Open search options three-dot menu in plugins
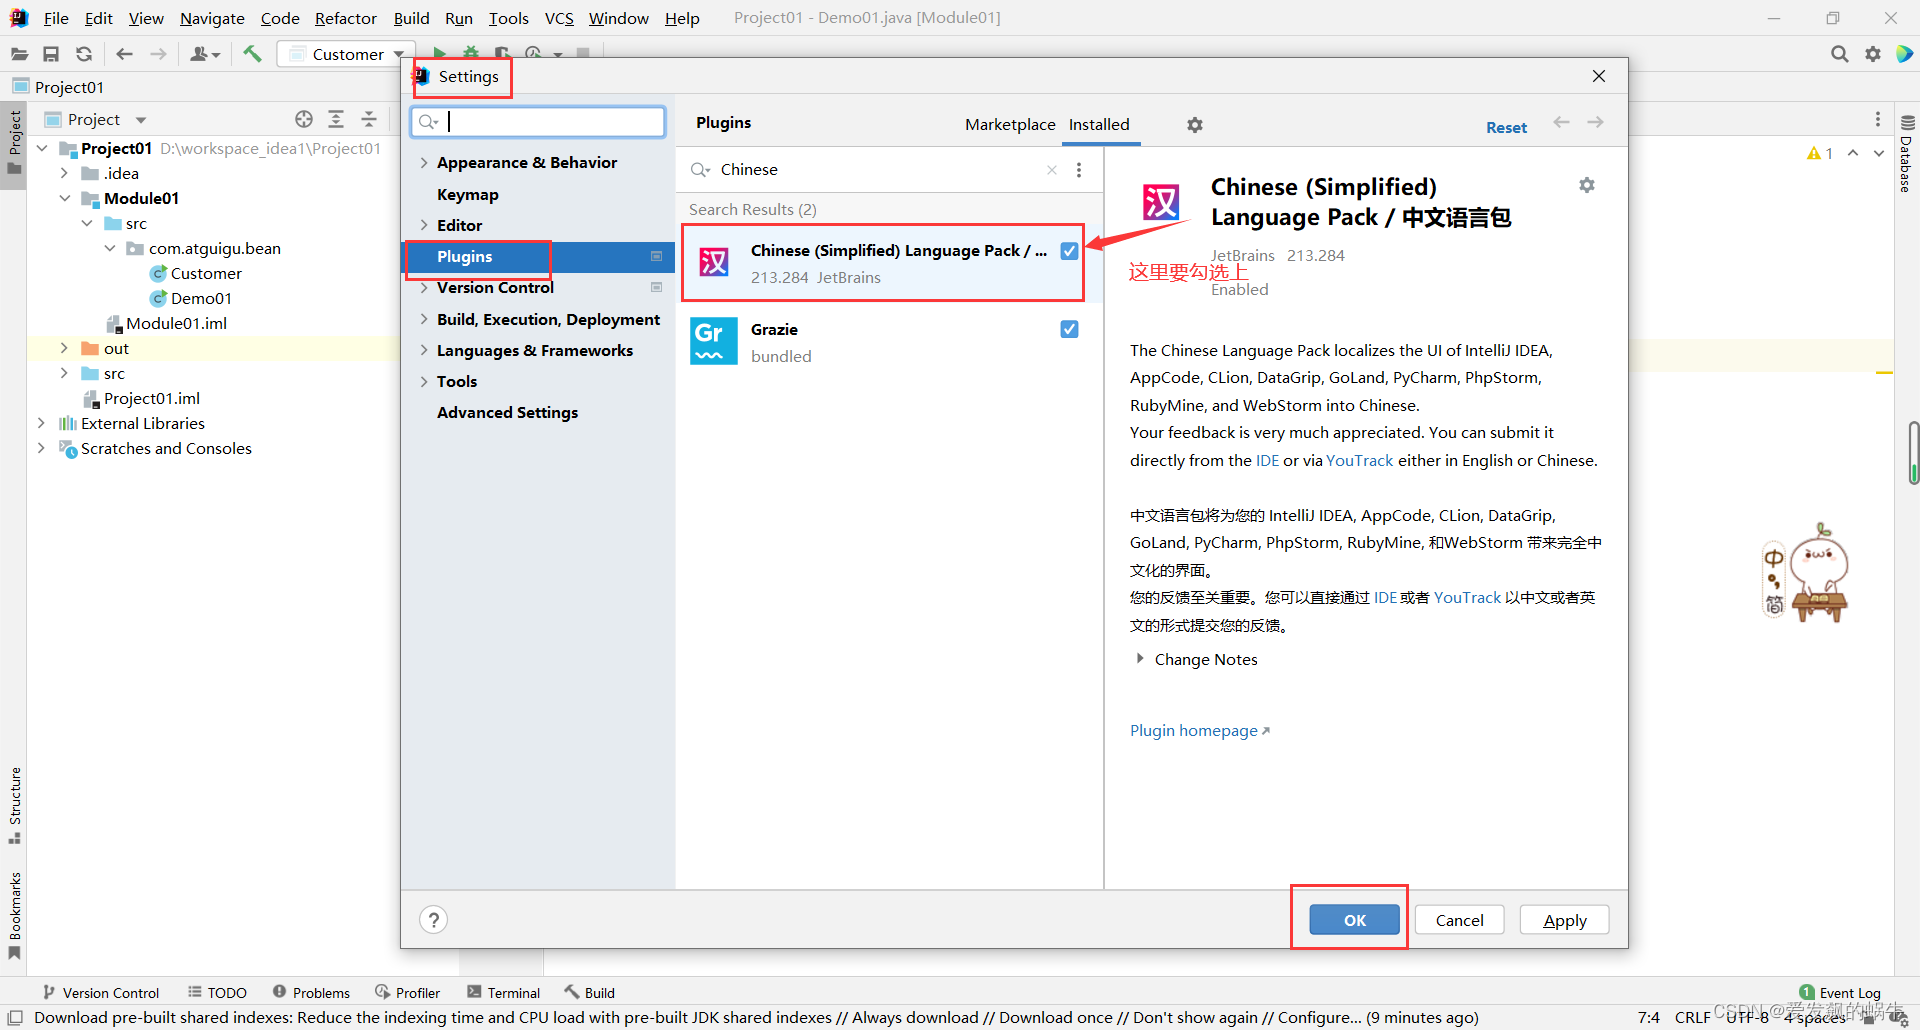The height and width of the screenshot is (1030, 1920). tap(1079, 170)
